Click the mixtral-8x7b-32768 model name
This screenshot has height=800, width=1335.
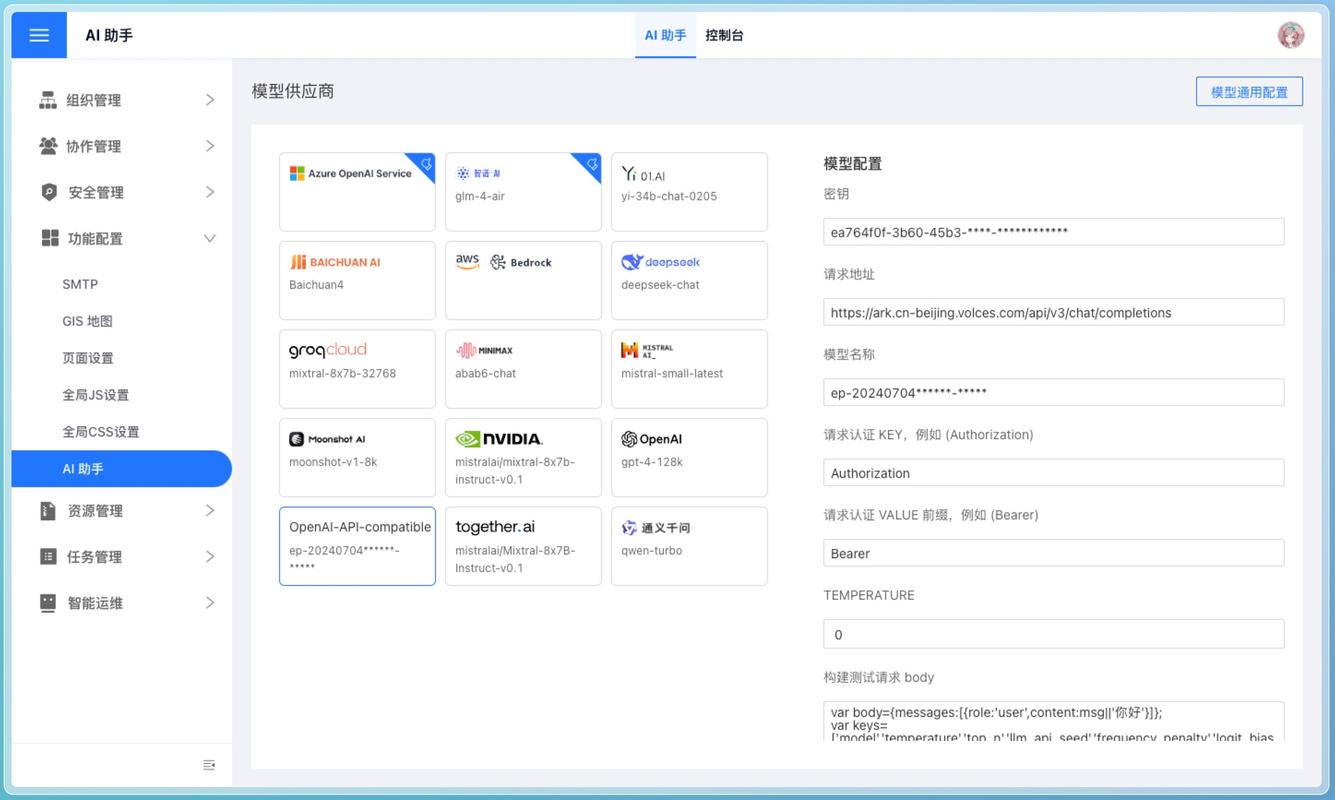click(343, 373)
